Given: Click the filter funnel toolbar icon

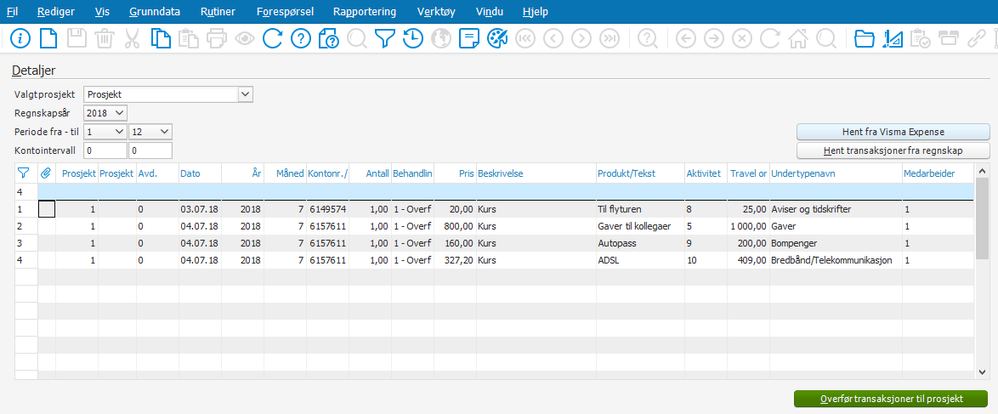Looking at the screenshot, I should pyautogui.click(x=384, y=39).
